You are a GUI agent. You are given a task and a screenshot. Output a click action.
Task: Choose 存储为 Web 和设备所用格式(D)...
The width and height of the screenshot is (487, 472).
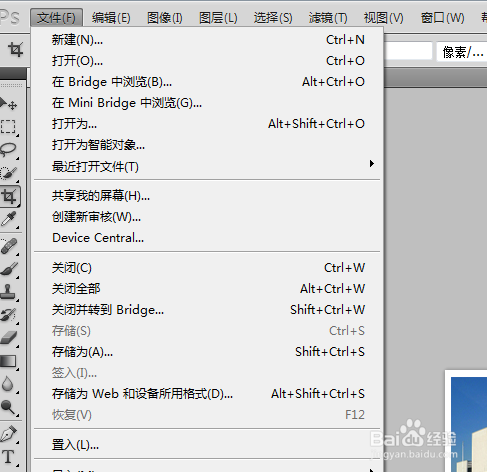pos(208,394)
